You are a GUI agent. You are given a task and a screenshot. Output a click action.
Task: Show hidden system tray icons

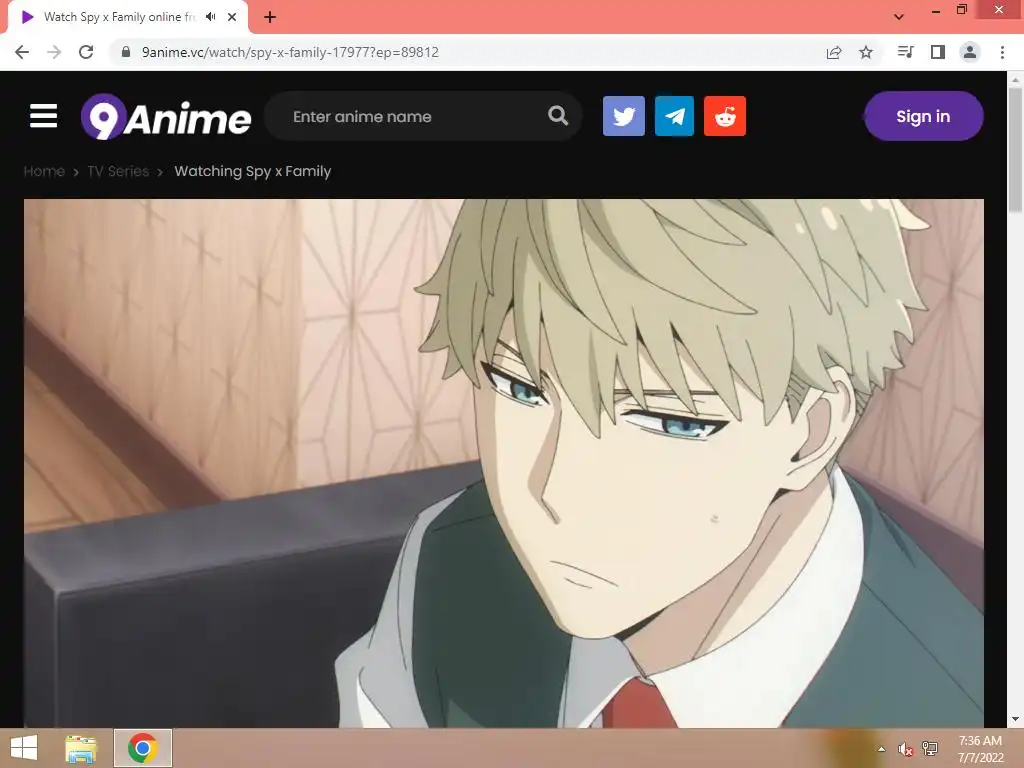pos(882,748)
